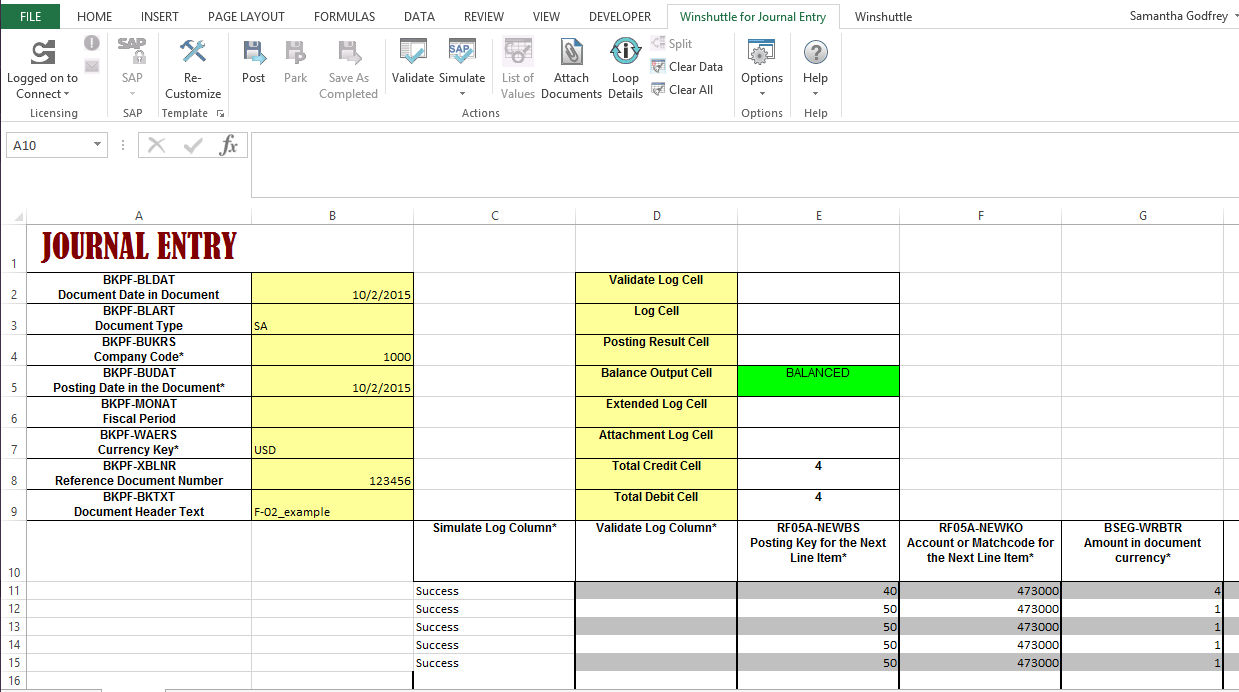The image size is (1239, 692).
Task: Switch to the FORMULAS tab
Action: (x=344, y=16)
